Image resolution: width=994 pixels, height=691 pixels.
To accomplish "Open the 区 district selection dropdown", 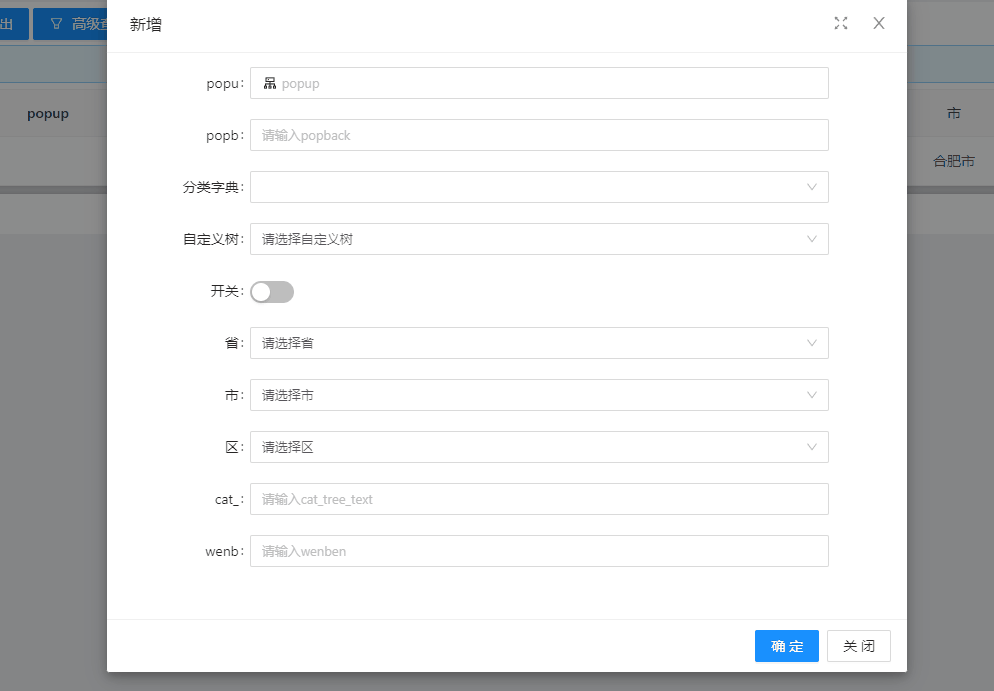I will (539, 447).
